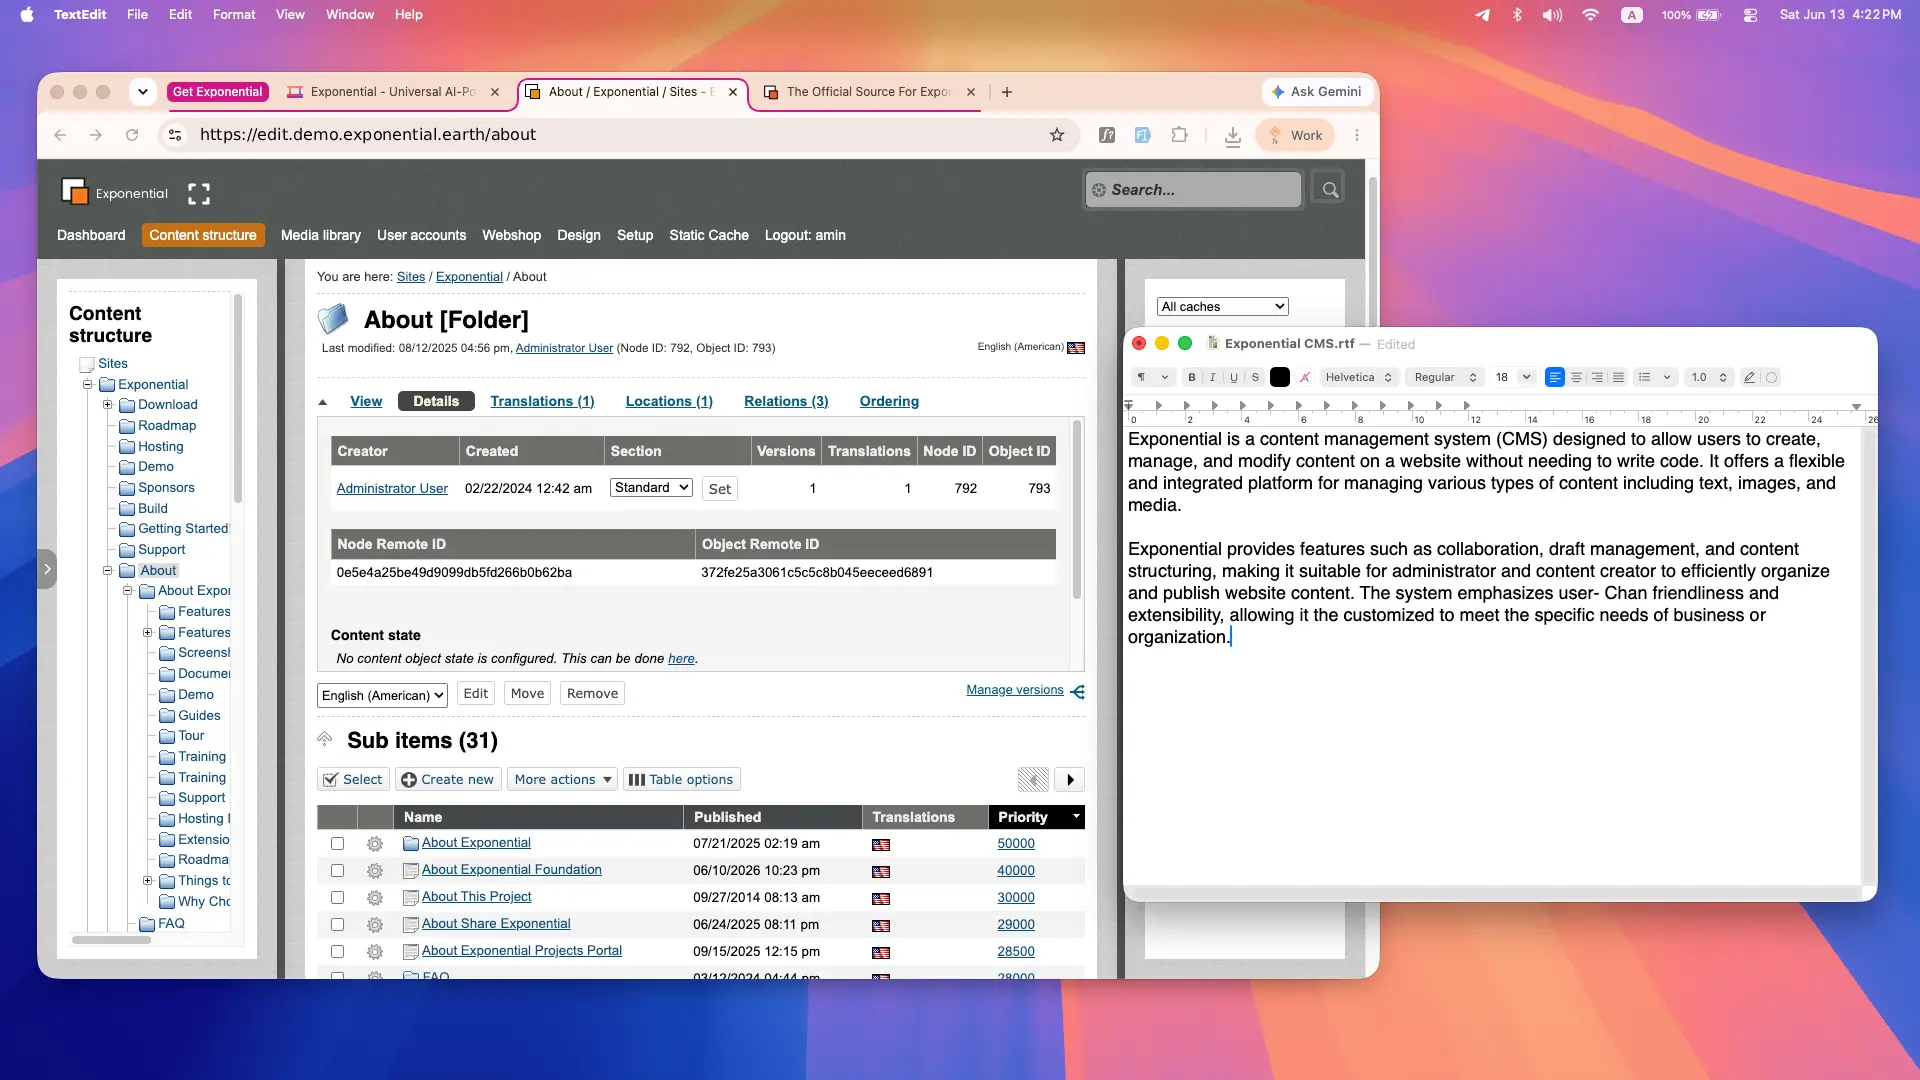Open the browser Downloads icon
This screenshot has width=1920, height=1080.
pyautogui.click(x=1233, y=136)
